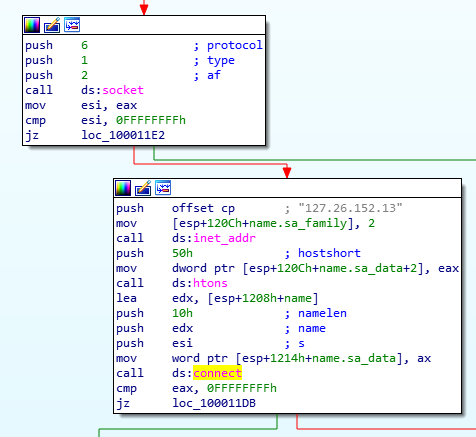The image size is (476, 437).
Task: Click the node color icon in the connect block
Action: click(x=123, y=188)
